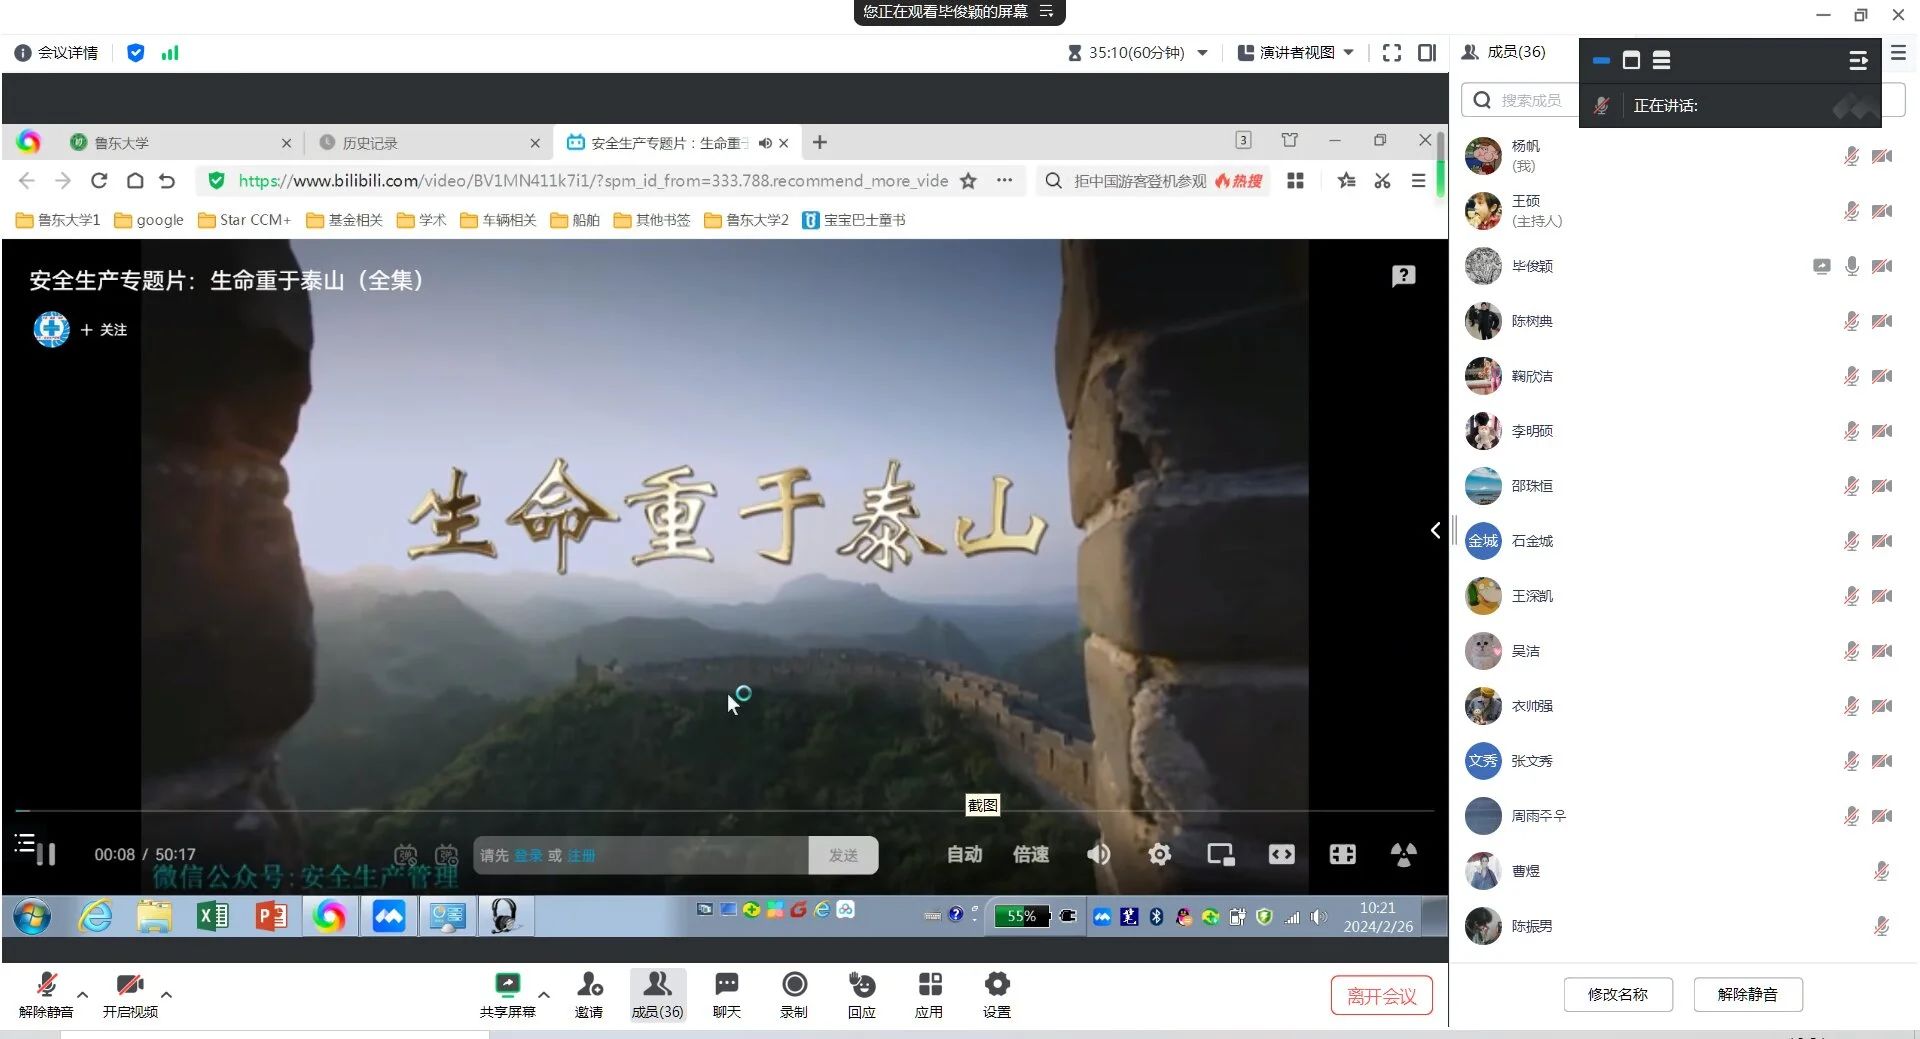Viewport: 1920px width, 1039px height.
Task: Check the green network signal bars icon
Action: 170,53
